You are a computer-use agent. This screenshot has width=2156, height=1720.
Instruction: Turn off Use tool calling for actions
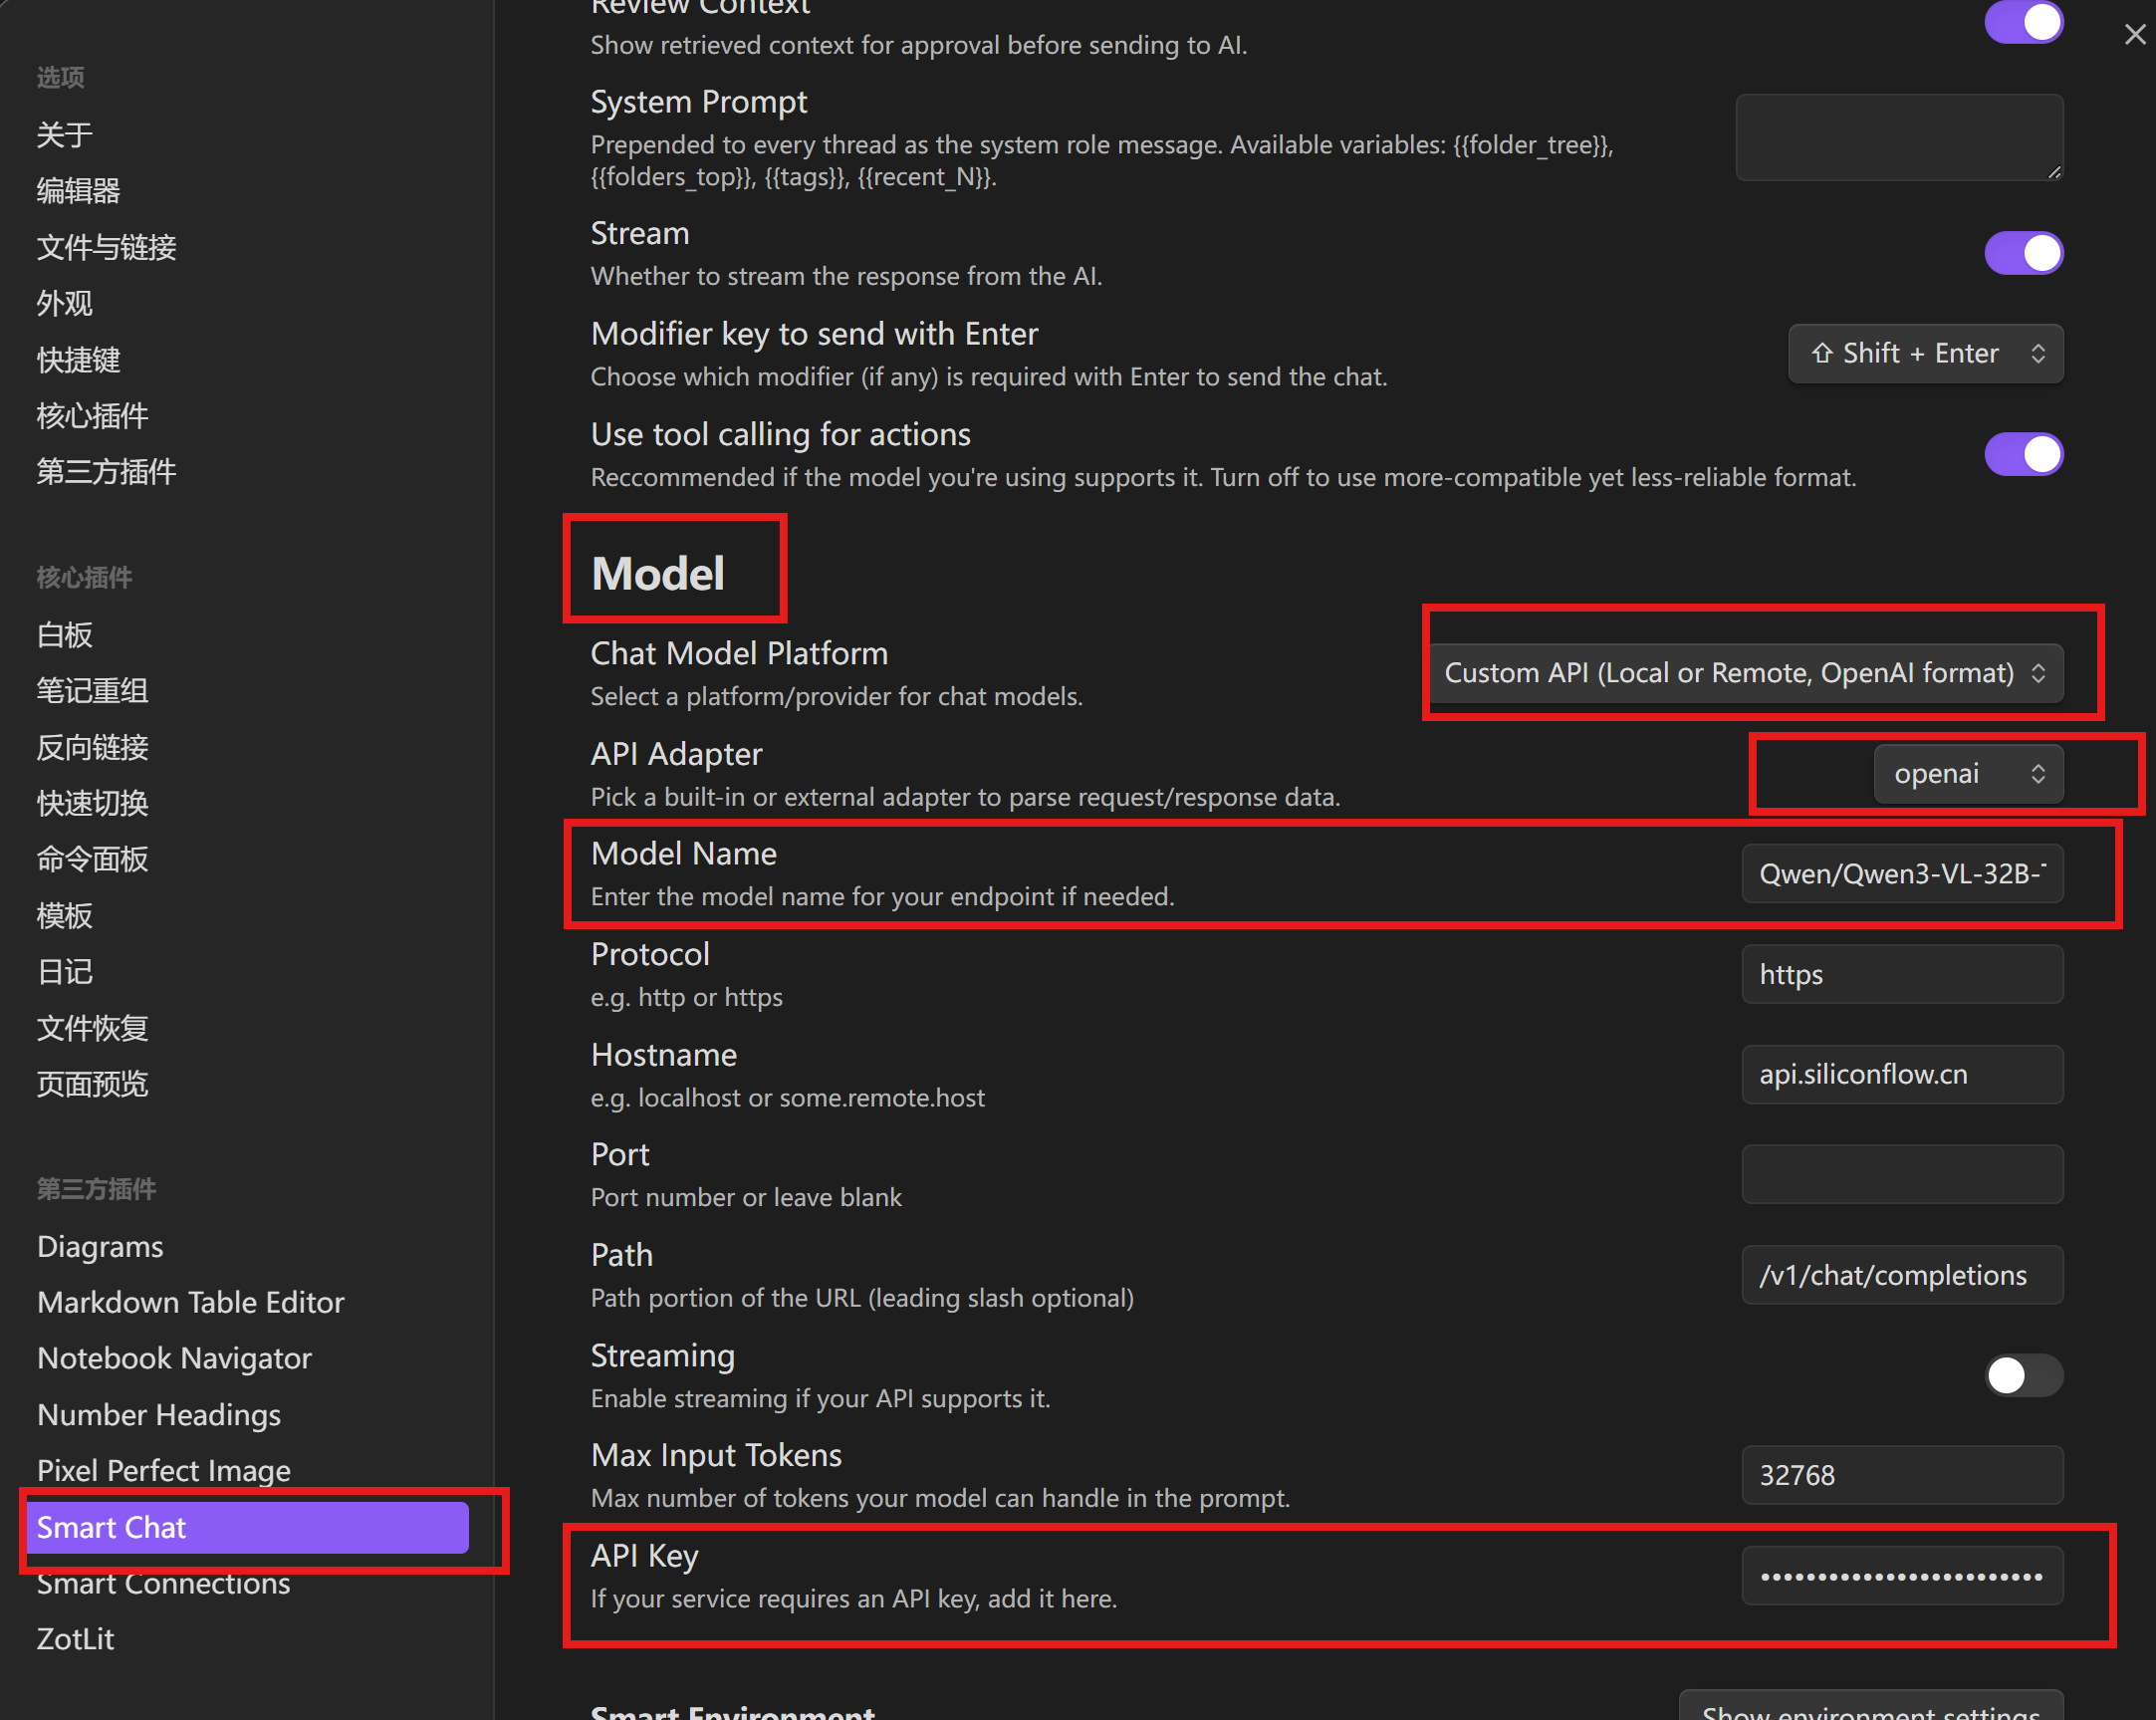tap(2022, 455)
